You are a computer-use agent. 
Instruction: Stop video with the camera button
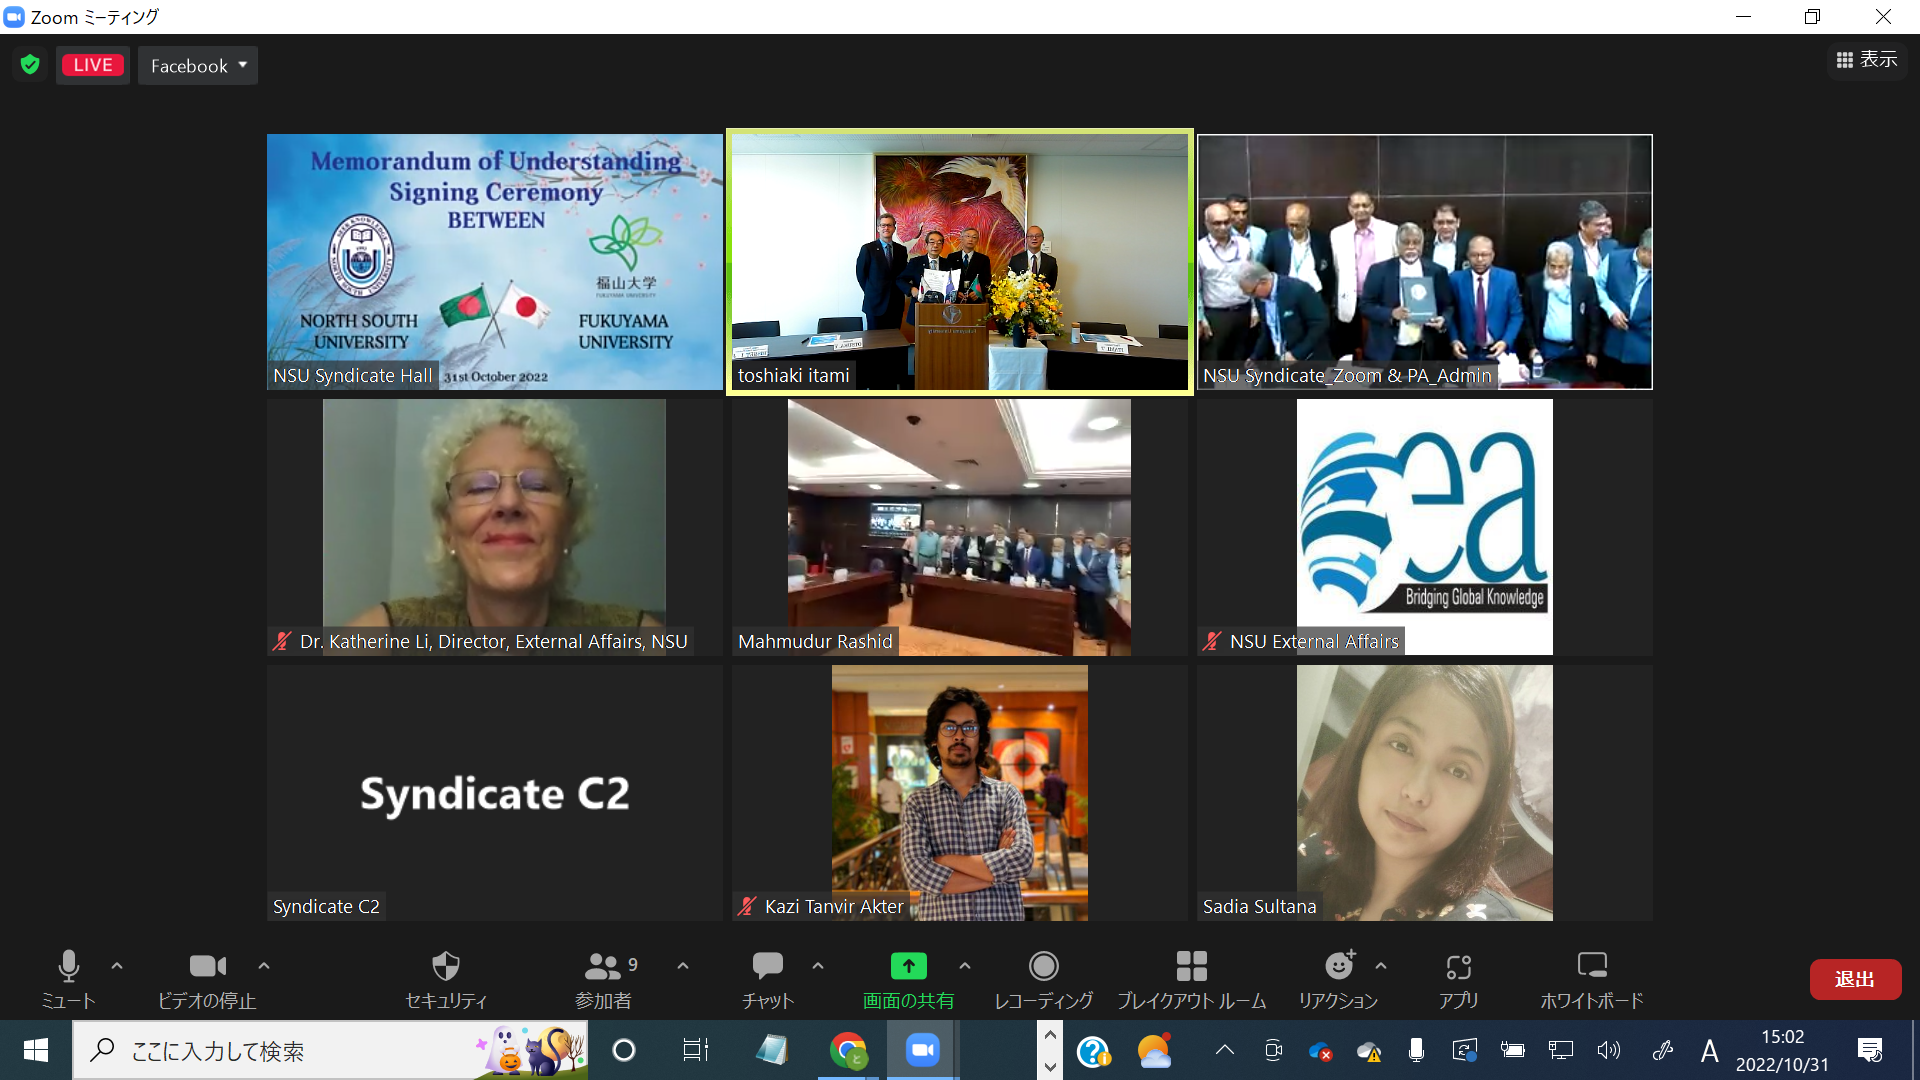(x=207, y=967)
